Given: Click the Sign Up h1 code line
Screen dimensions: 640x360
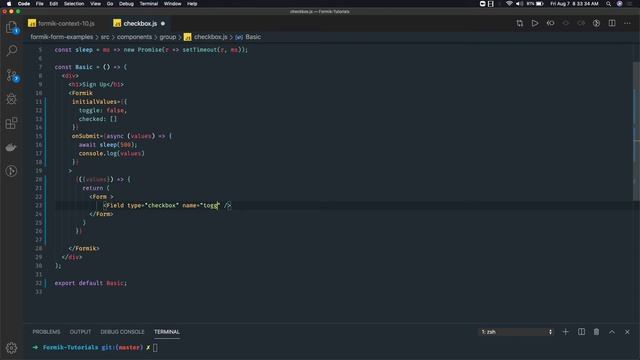Looking at the screenshot, I should click(x=96, y=84).
